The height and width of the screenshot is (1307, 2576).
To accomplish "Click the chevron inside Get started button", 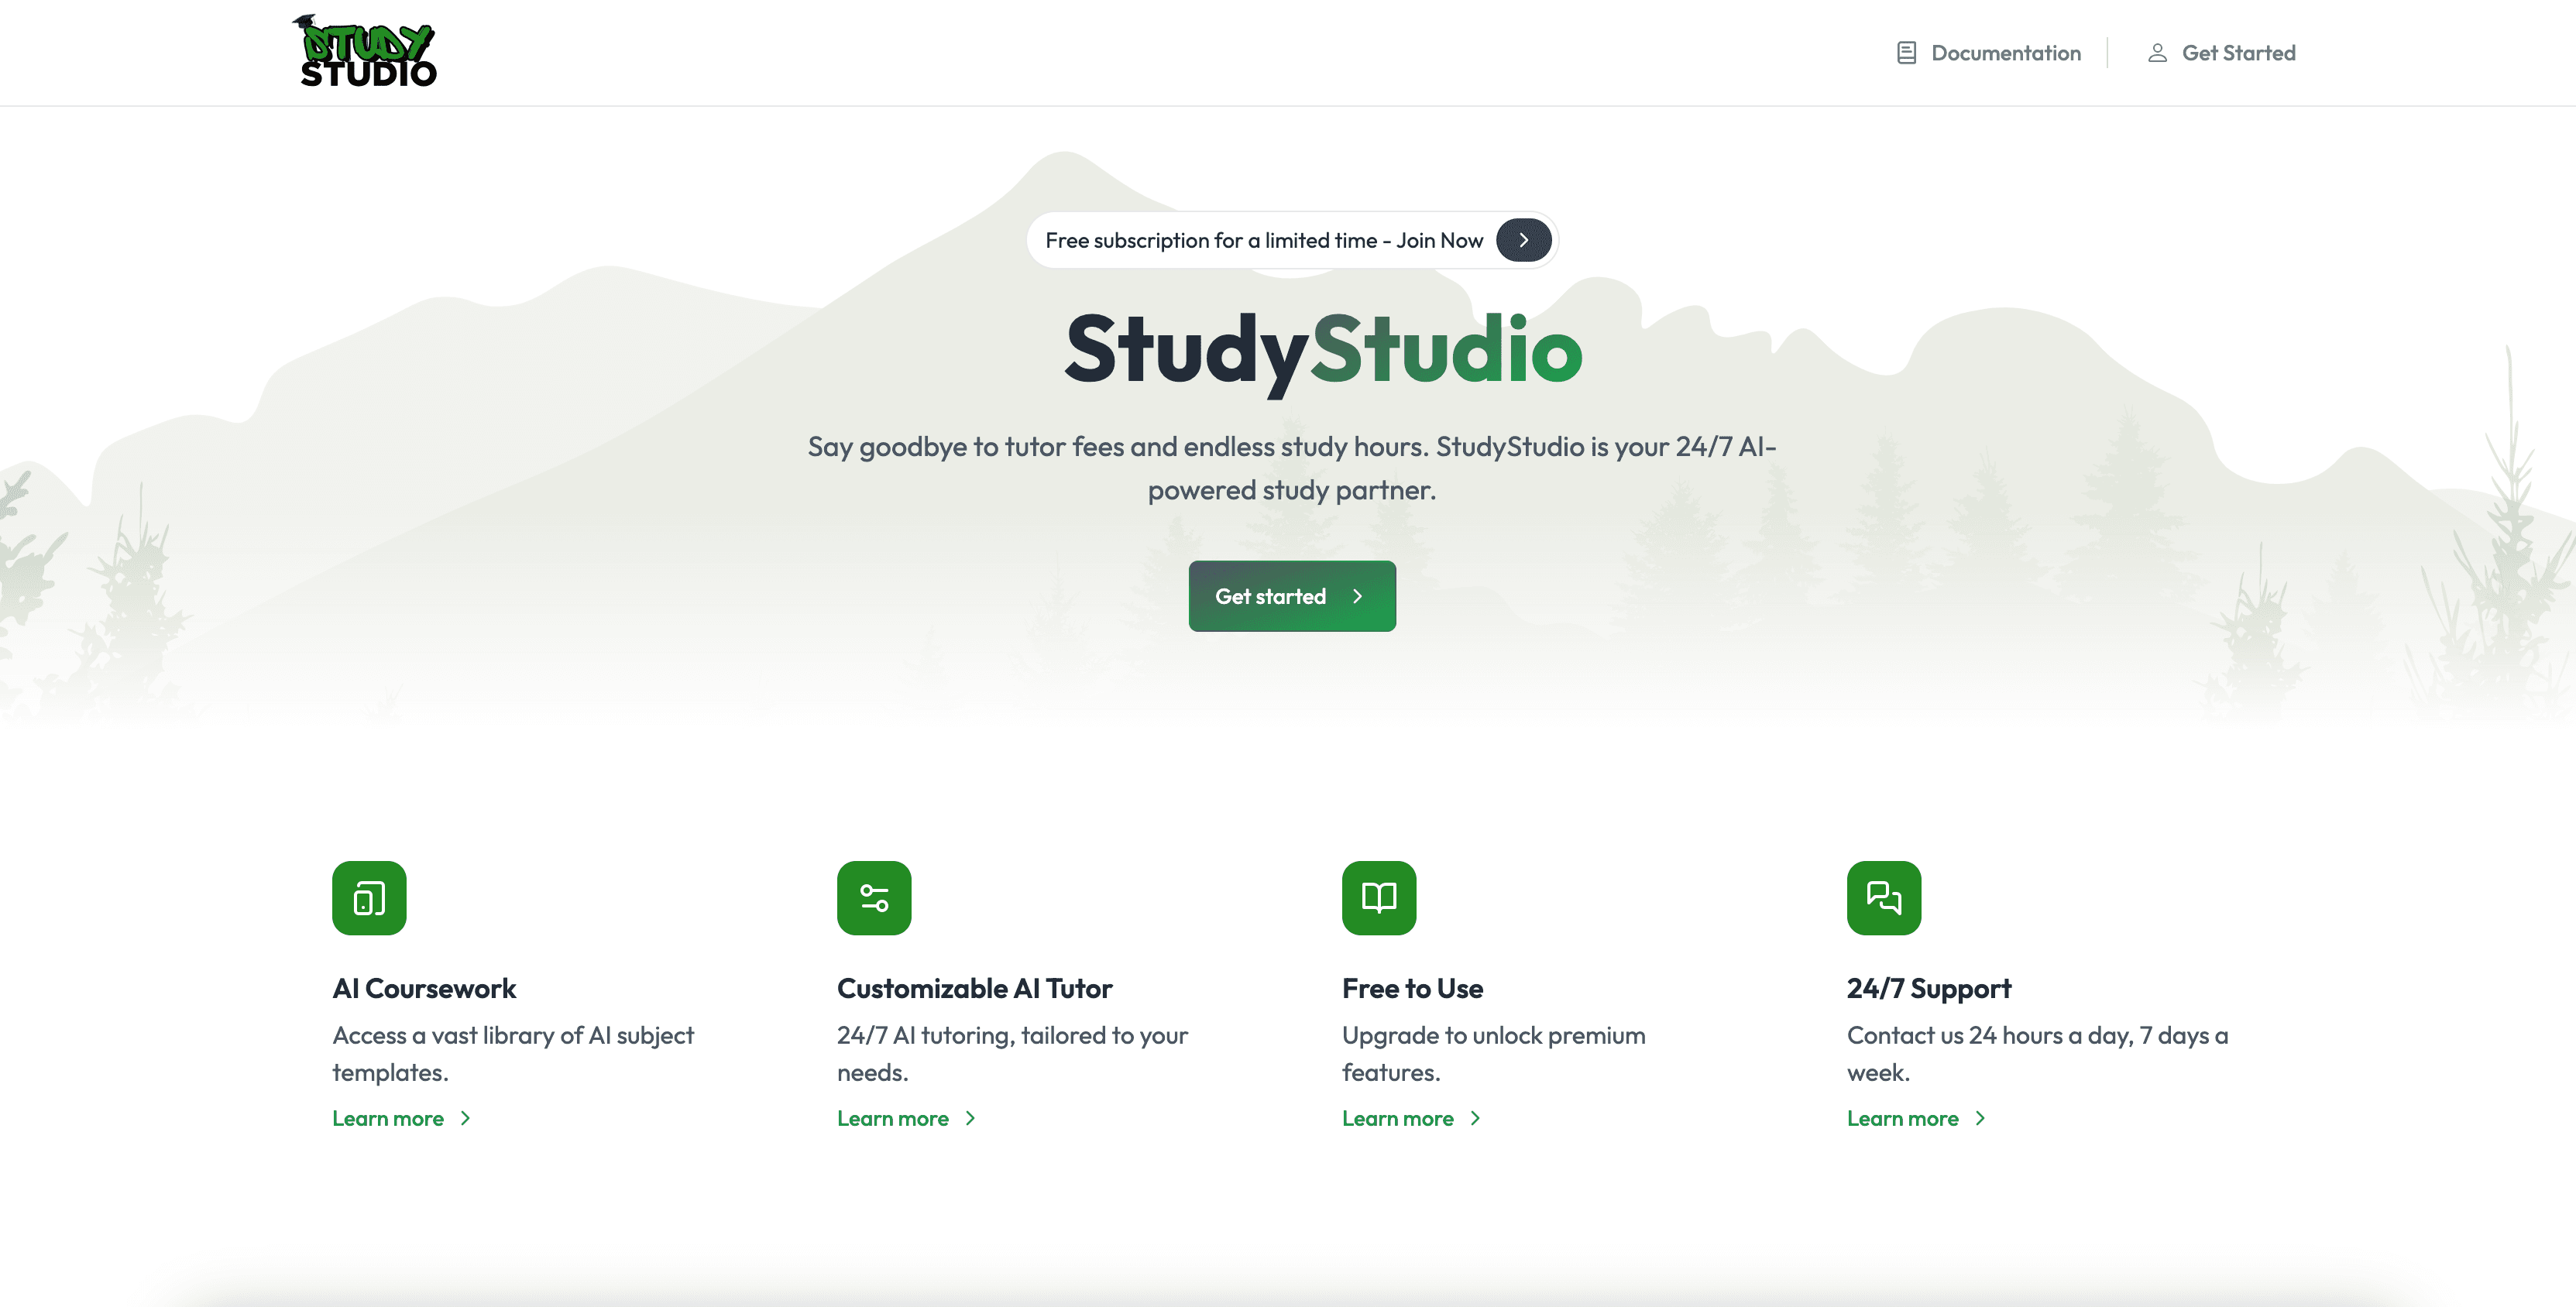I will (1357, 596).
